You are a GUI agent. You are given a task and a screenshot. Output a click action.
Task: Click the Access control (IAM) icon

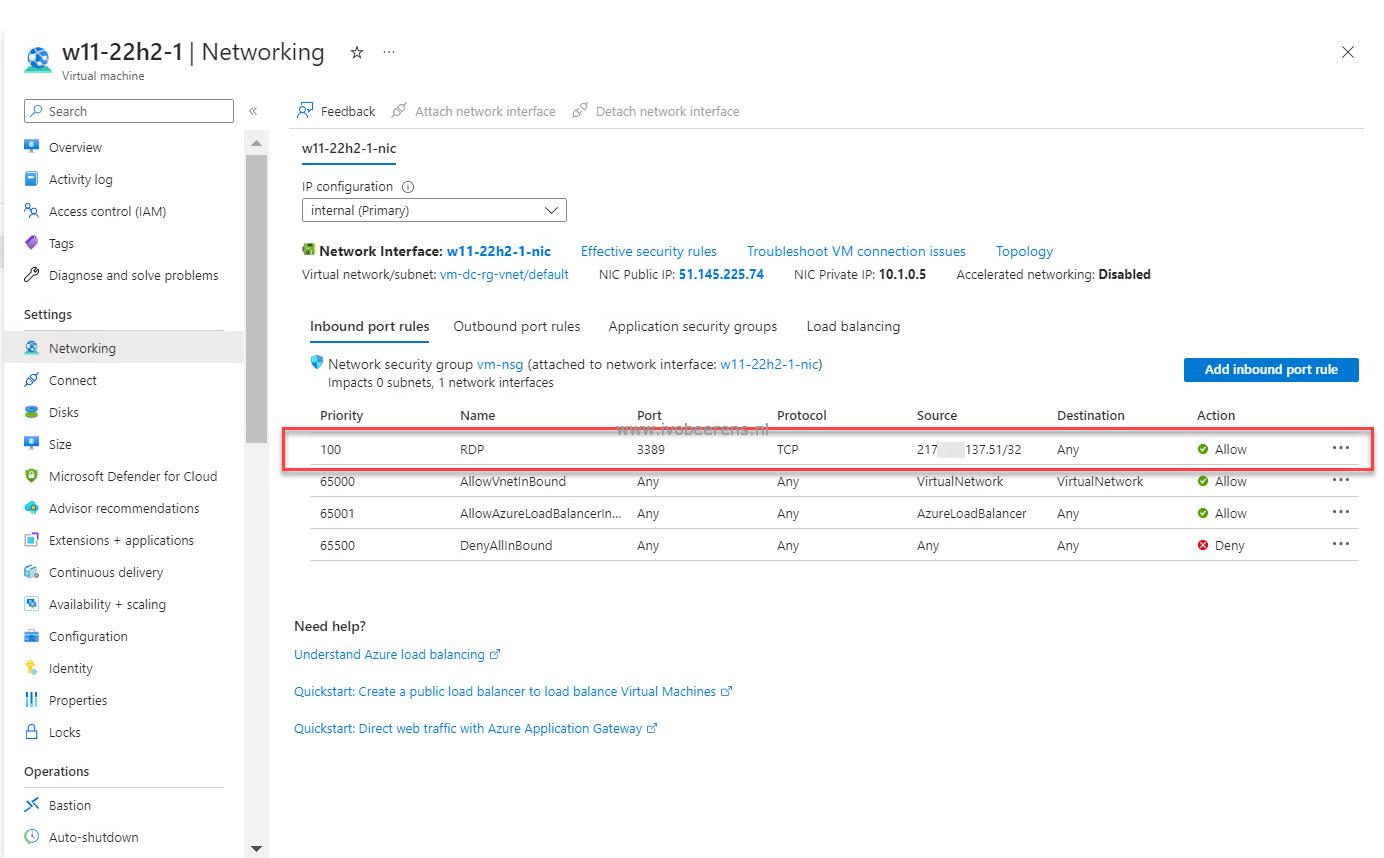32,211
